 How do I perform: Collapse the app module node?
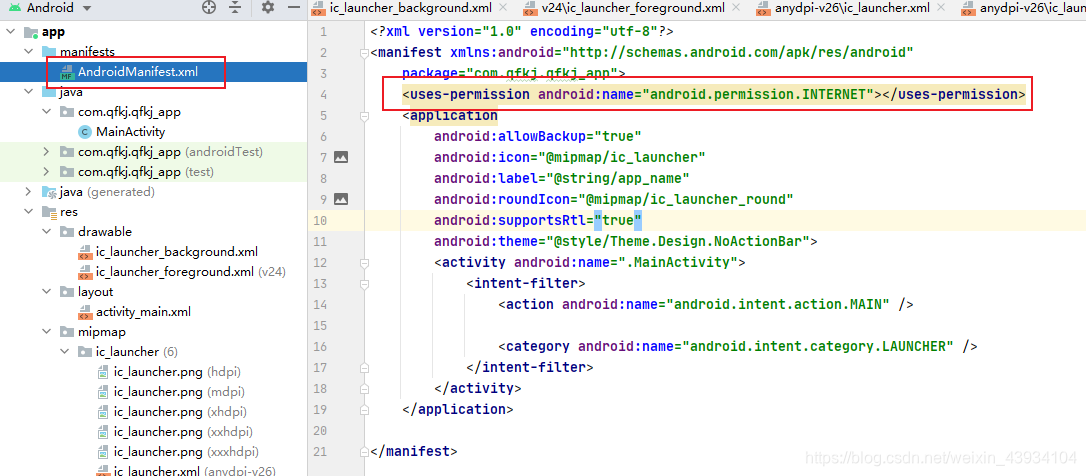coord(11,32)
